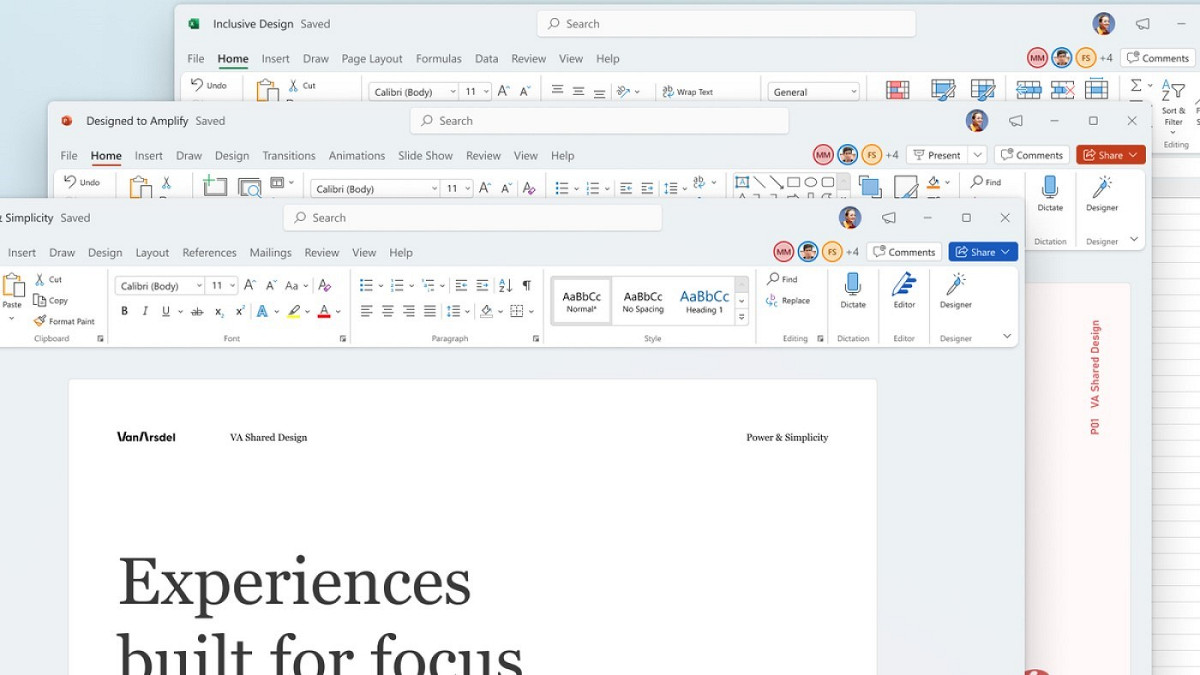Toggle show paragraph marks in Word
1200x675 pixels.
[x=527, y=286]
